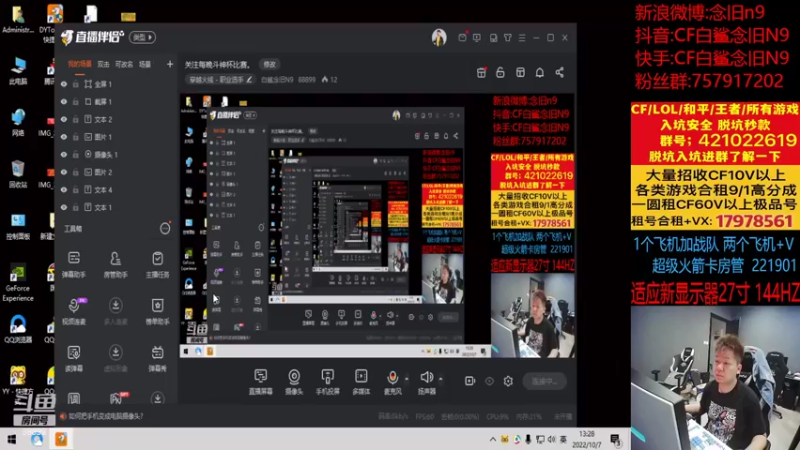Open the 弹幕助手 danmaku assistant tool

pos(74,264)
